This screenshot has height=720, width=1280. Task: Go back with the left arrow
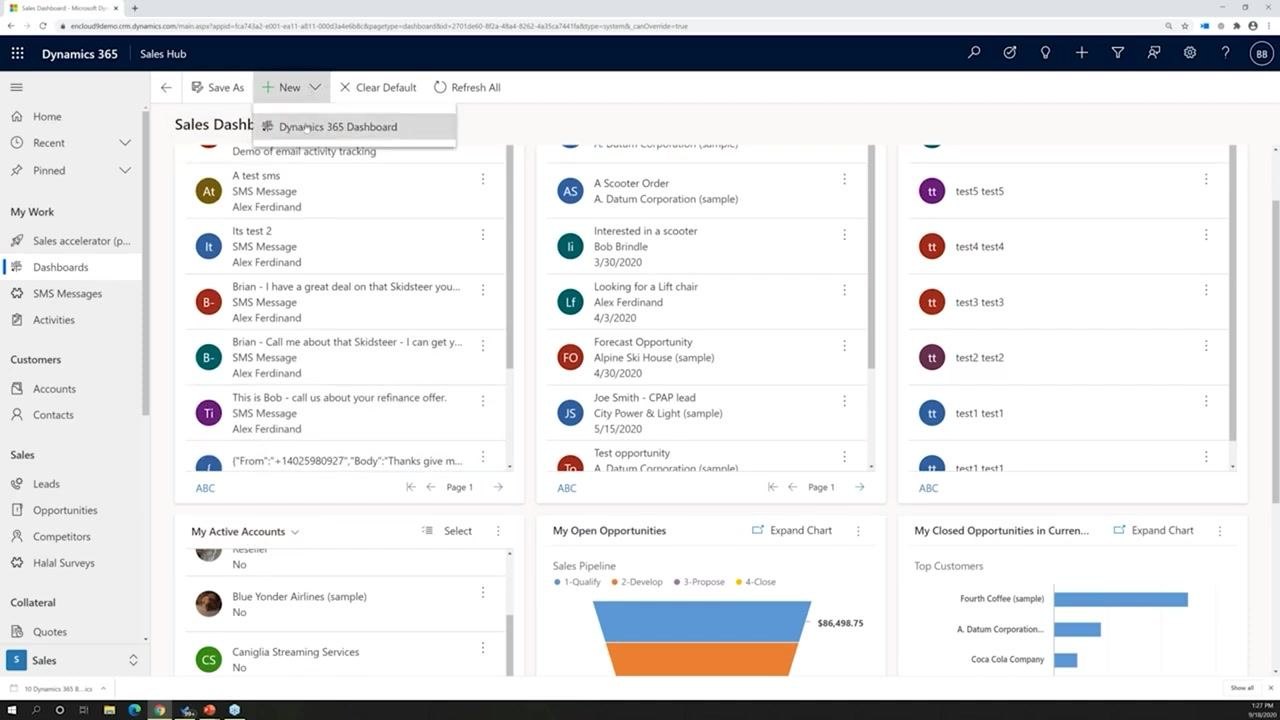(x=166, y=87)
